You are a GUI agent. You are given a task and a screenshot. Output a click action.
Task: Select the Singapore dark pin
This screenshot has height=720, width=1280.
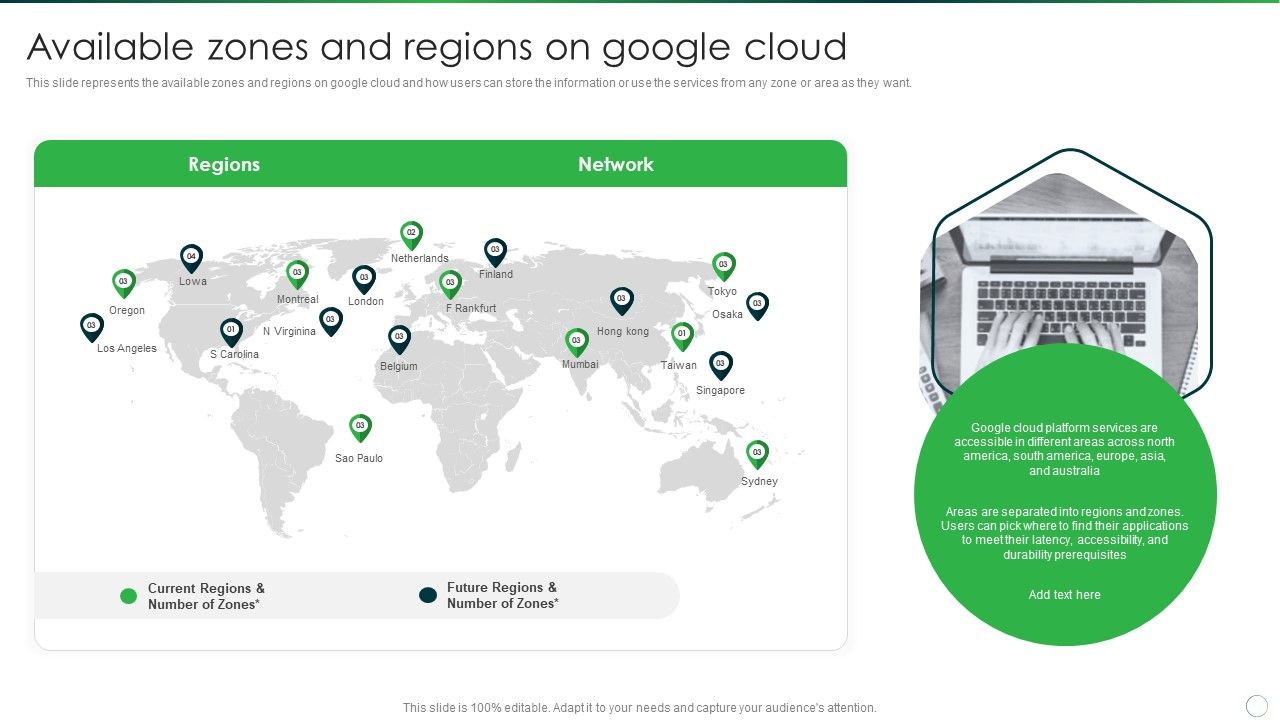720,366
